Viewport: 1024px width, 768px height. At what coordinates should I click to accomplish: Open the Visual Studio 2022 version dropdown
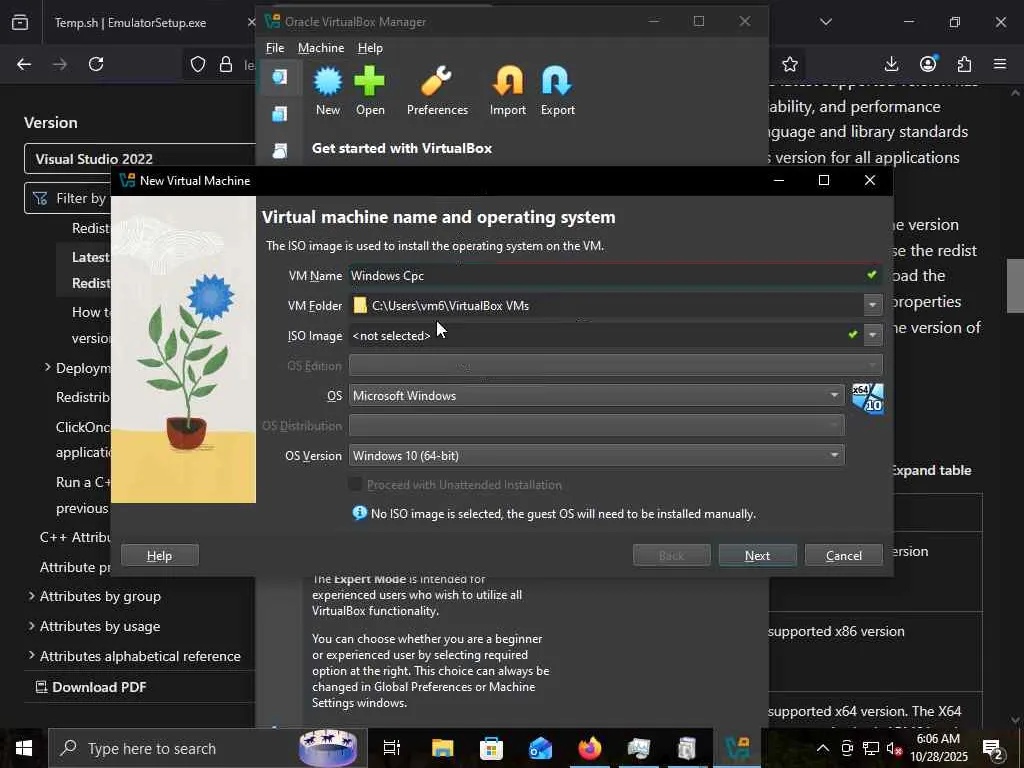click(140, 159)
